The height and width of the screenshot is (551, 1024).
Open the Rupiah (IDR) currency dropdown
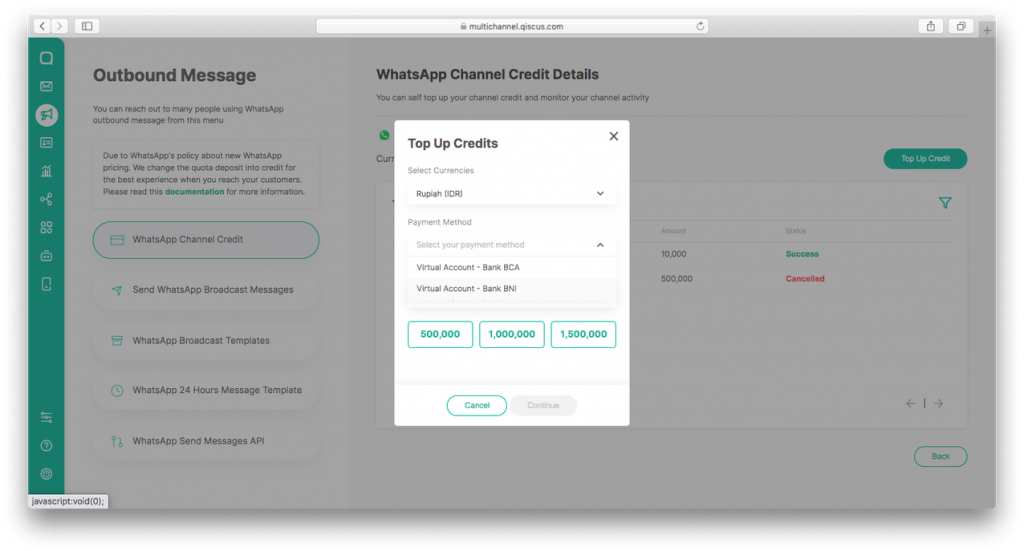tap(511, 194)
